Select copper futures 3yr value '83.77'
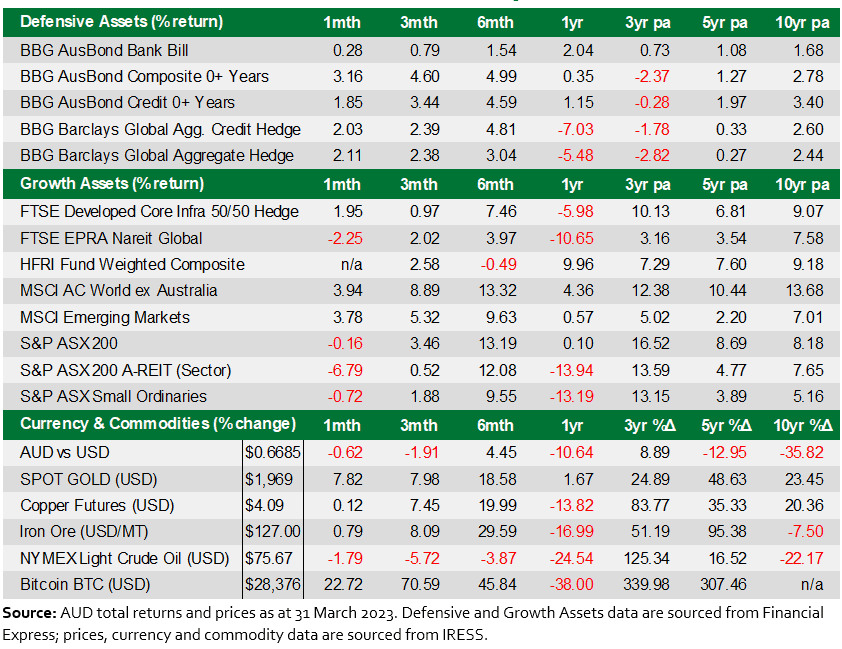842x649 pixels. coord(650,505)
